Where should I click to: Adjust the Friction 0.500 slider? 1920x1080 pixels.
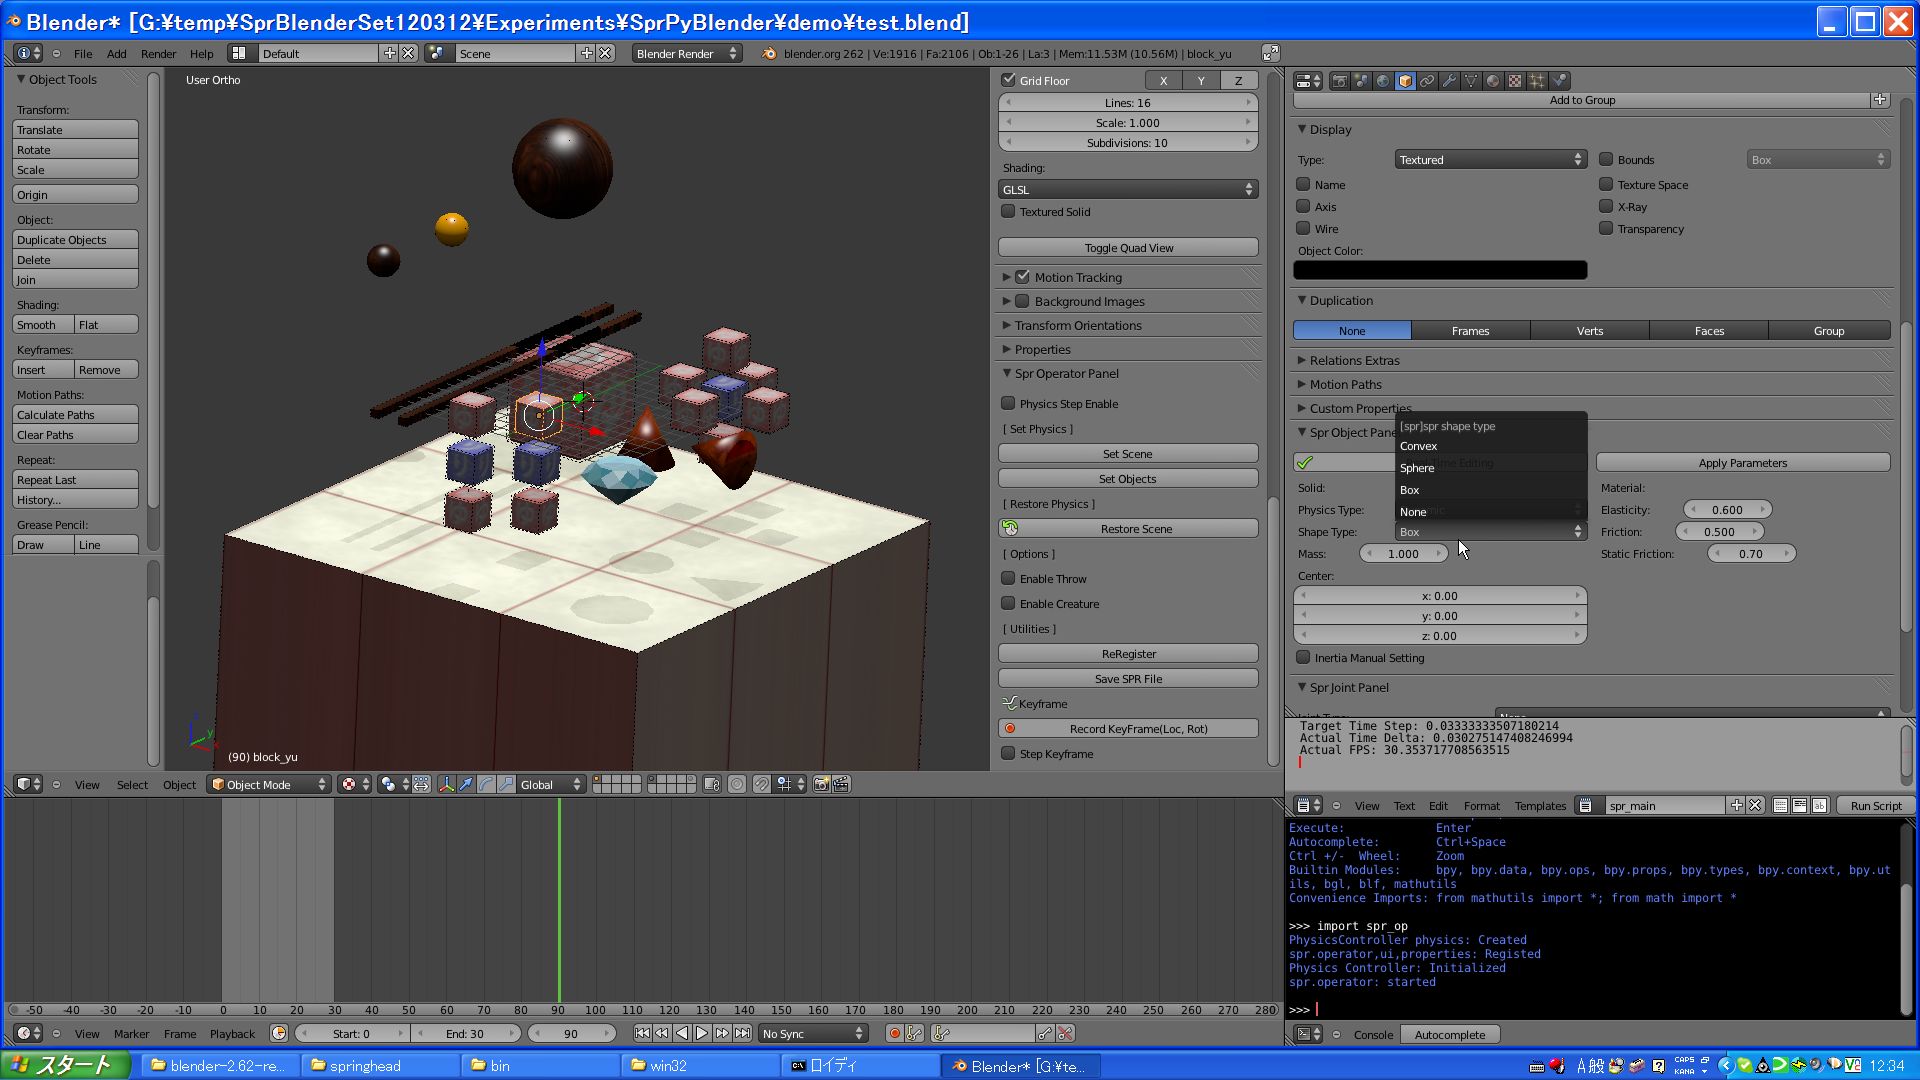tap(1719, 531)
